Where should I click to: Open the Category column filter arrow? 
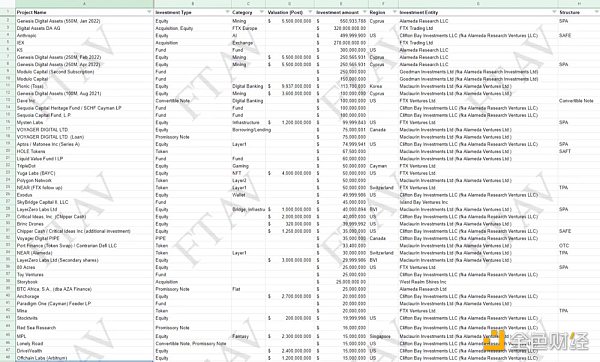pyautogui.click(x=262, y=12)
